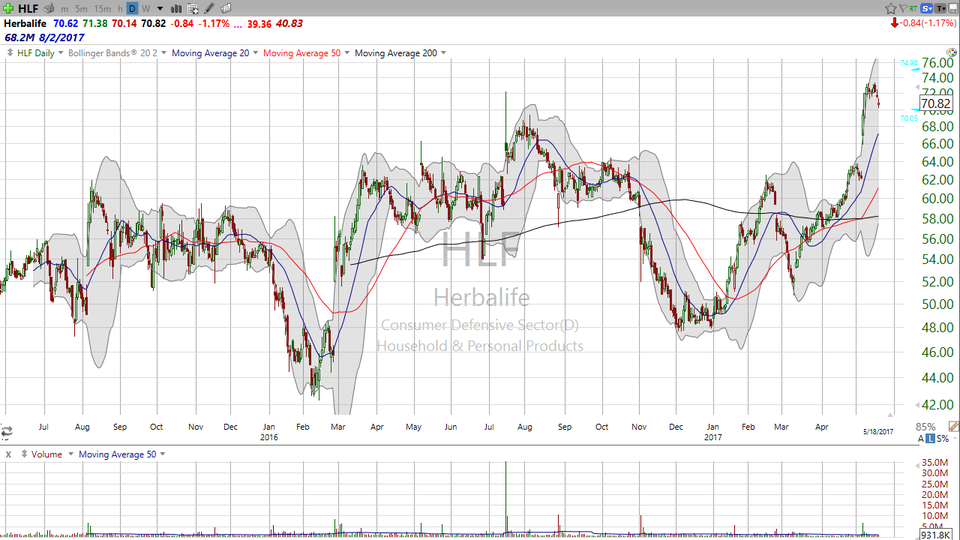Click the Herbalife company name
The height and width of the screenshot is (540, 960).
point(25,23)
